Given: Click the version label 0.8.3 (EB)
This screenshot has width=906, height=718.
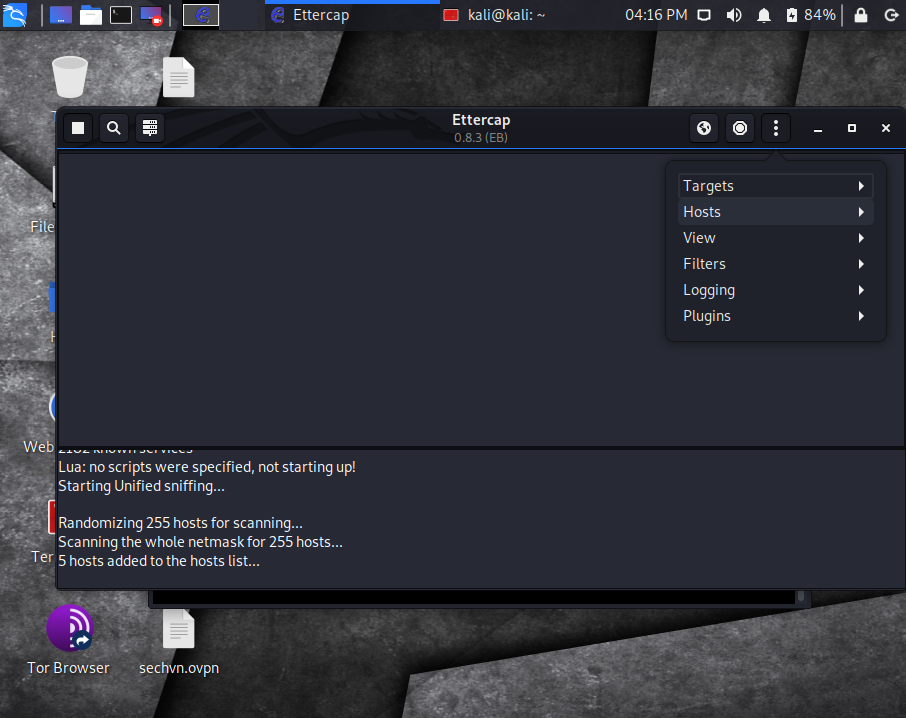Looking at the screenshot, I should (x=481, y=137).
